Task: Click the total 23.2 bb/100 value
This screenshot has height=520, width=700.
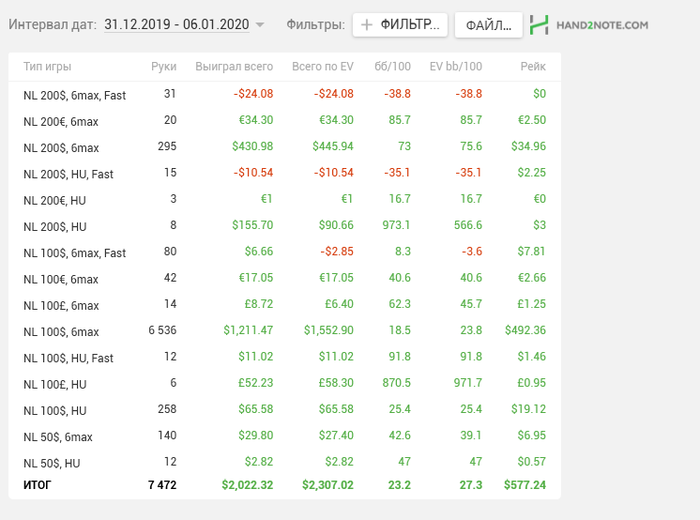Action: [399, 485]
